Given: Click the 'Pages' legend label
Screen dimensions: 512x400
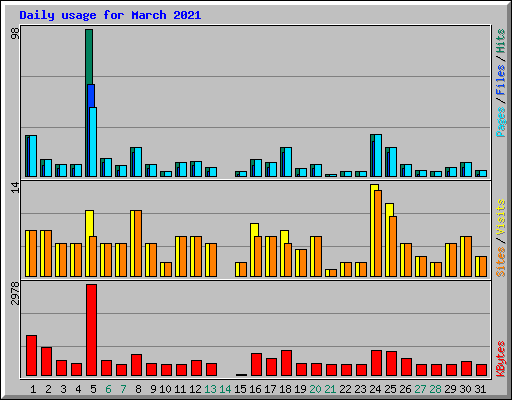Looking at the screenshot, I should (x=501, y=122).
